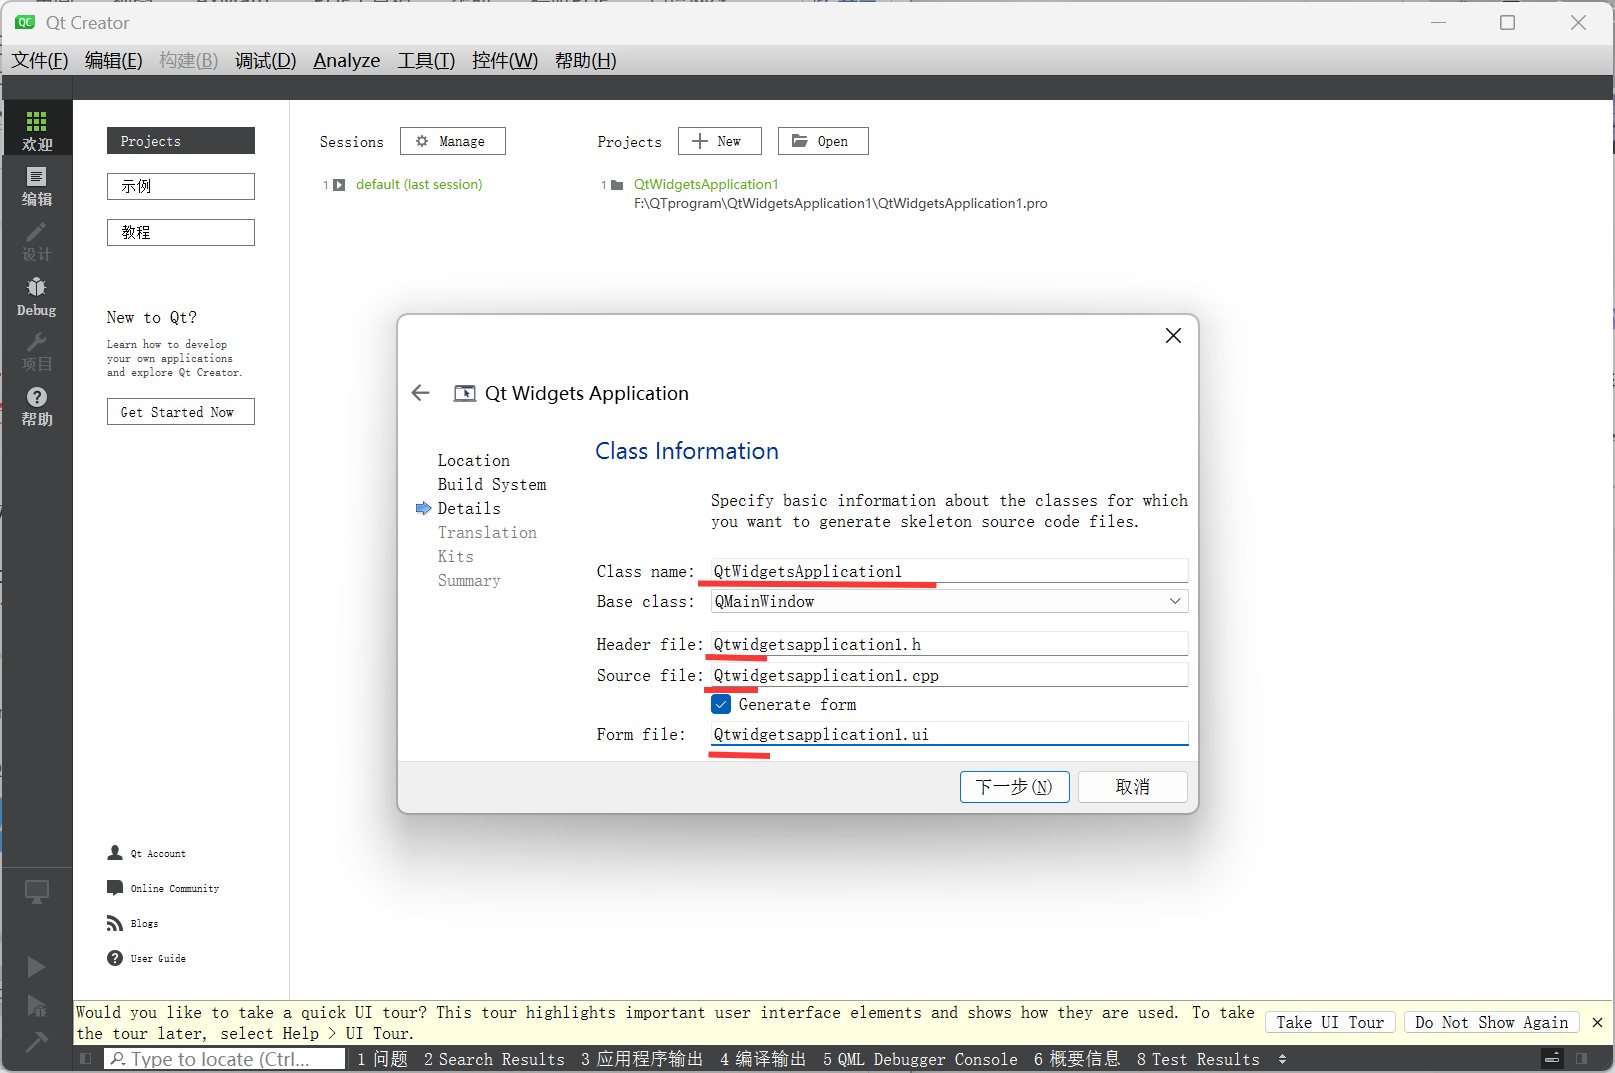Click Get Started Now button

pos(181,412)
